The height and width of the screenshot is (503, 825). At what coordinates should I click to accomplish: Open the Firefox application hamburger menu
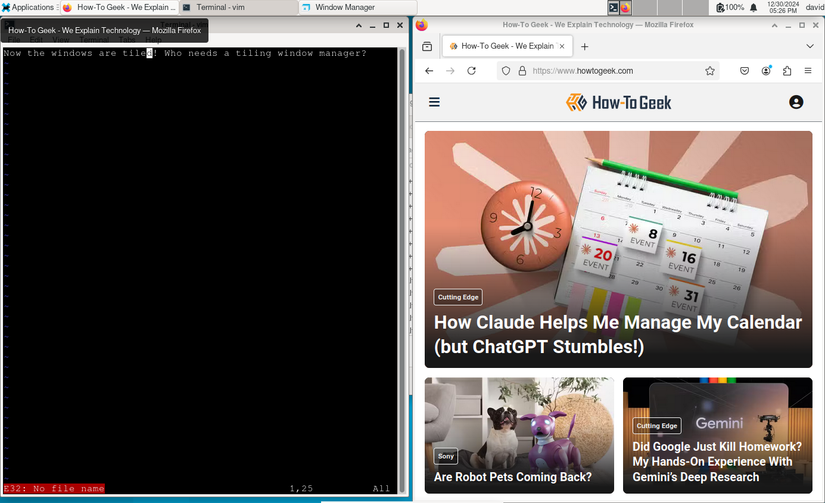click(808, 71)
